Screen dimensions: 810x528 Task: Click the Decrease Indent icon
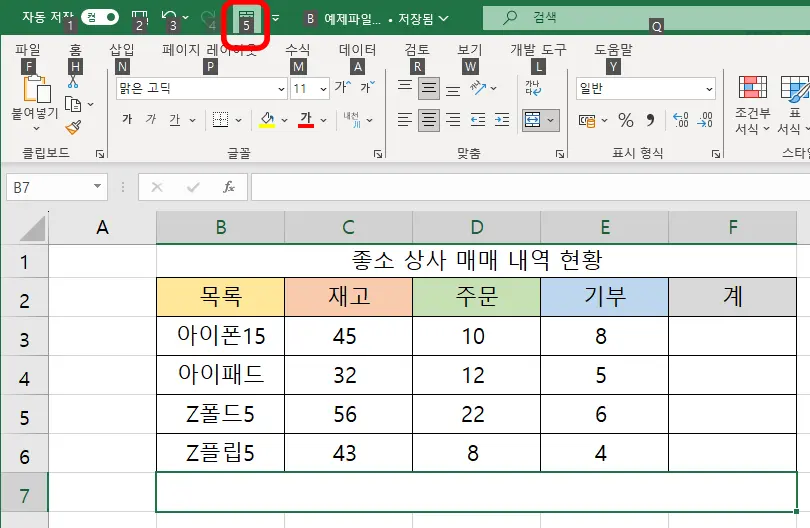click(478, 120)
